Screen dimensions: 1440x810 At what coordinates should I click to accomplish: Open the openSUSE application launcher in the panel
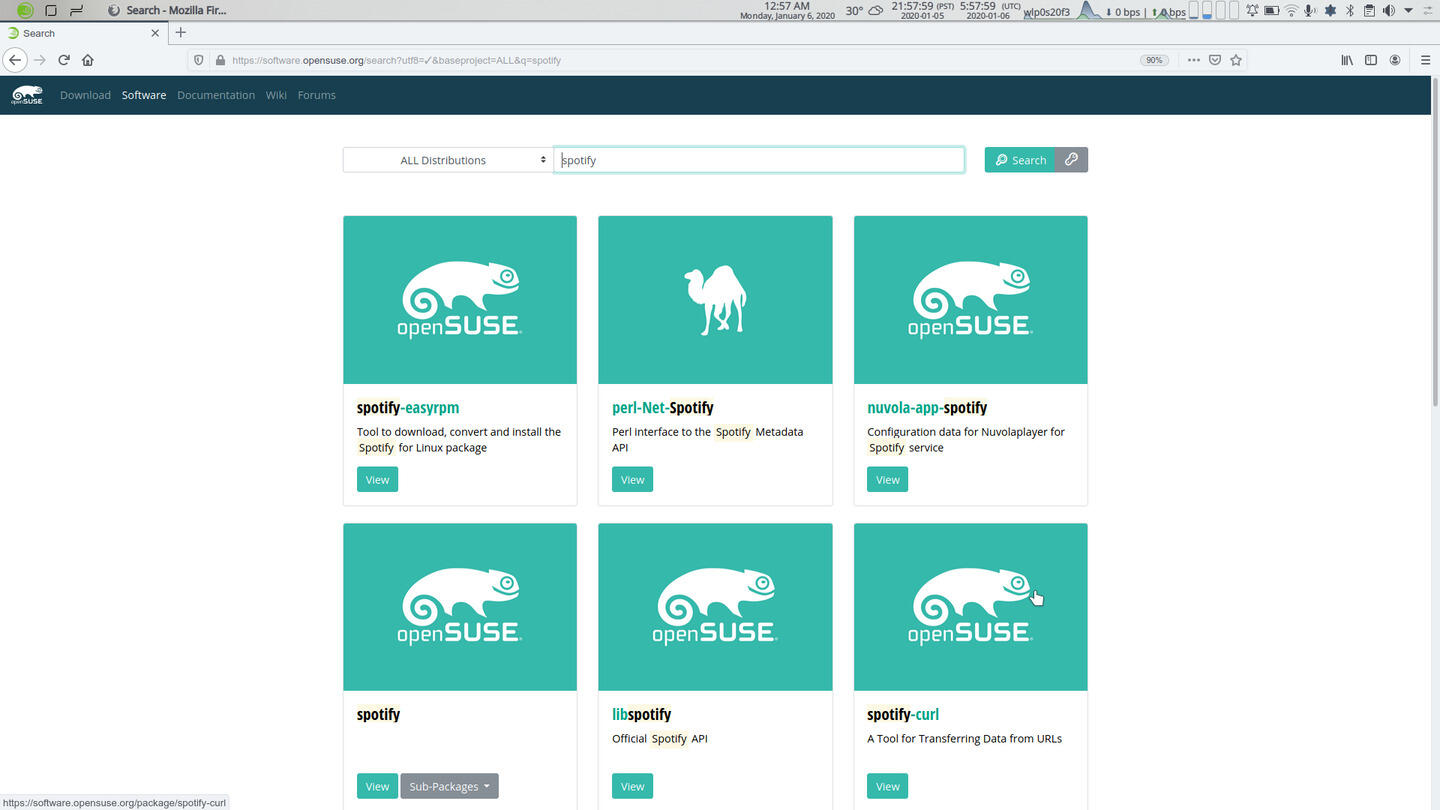[25, 10]
